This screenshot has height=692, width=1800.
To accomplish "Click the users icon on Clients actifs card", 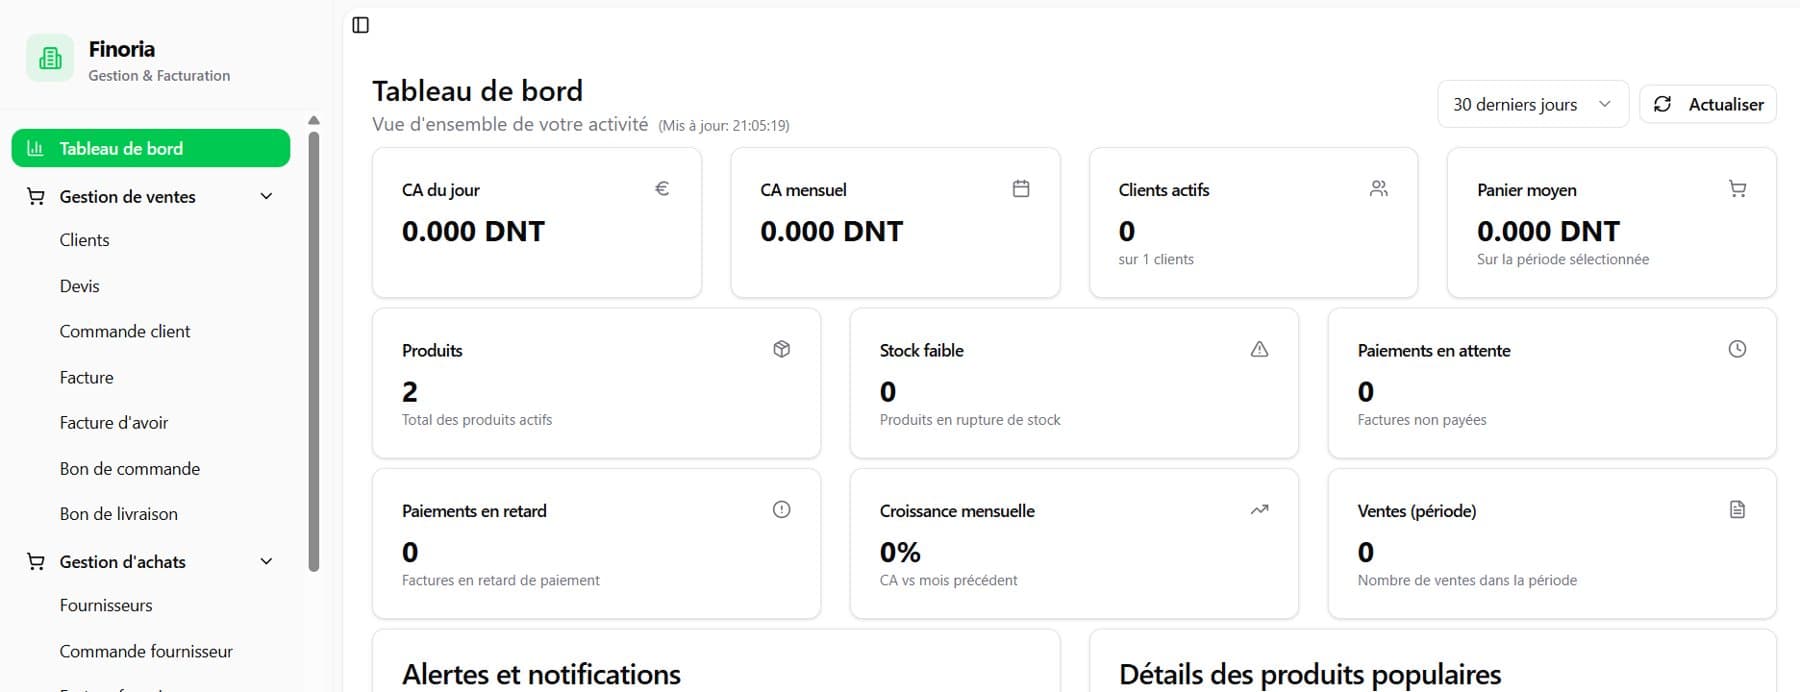I will click(1379, 188).
